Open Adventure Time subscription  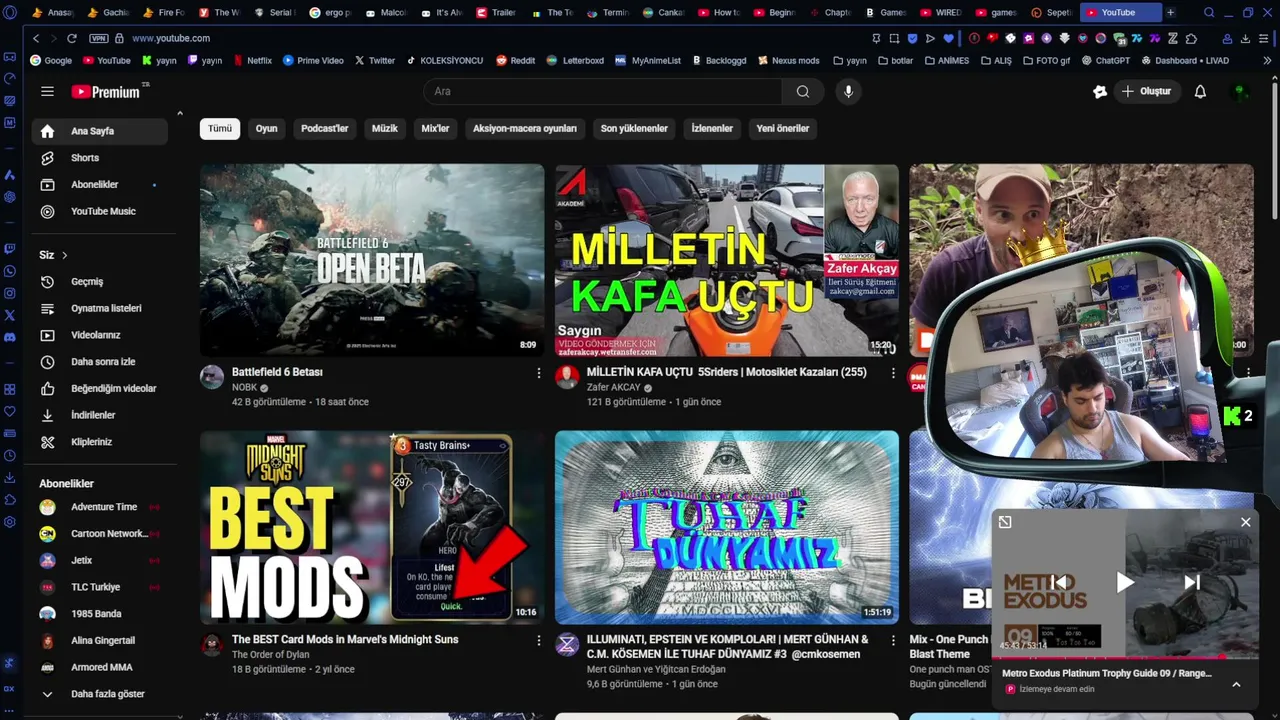[x=99, y=507]
